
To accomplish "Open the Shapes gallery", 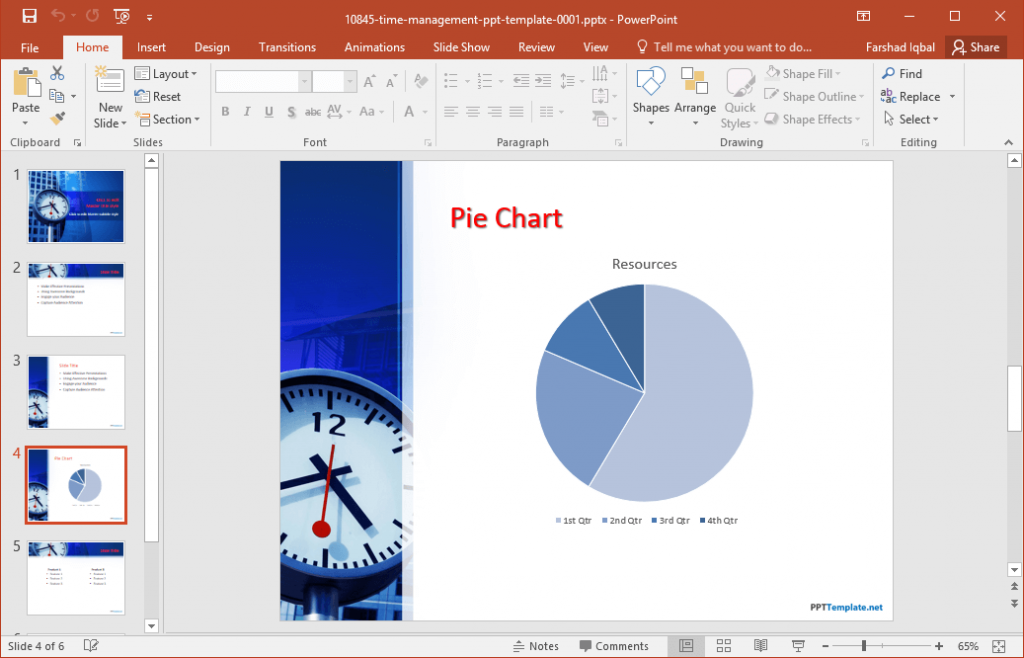I will pyautogui.click(x=650, y=95).
